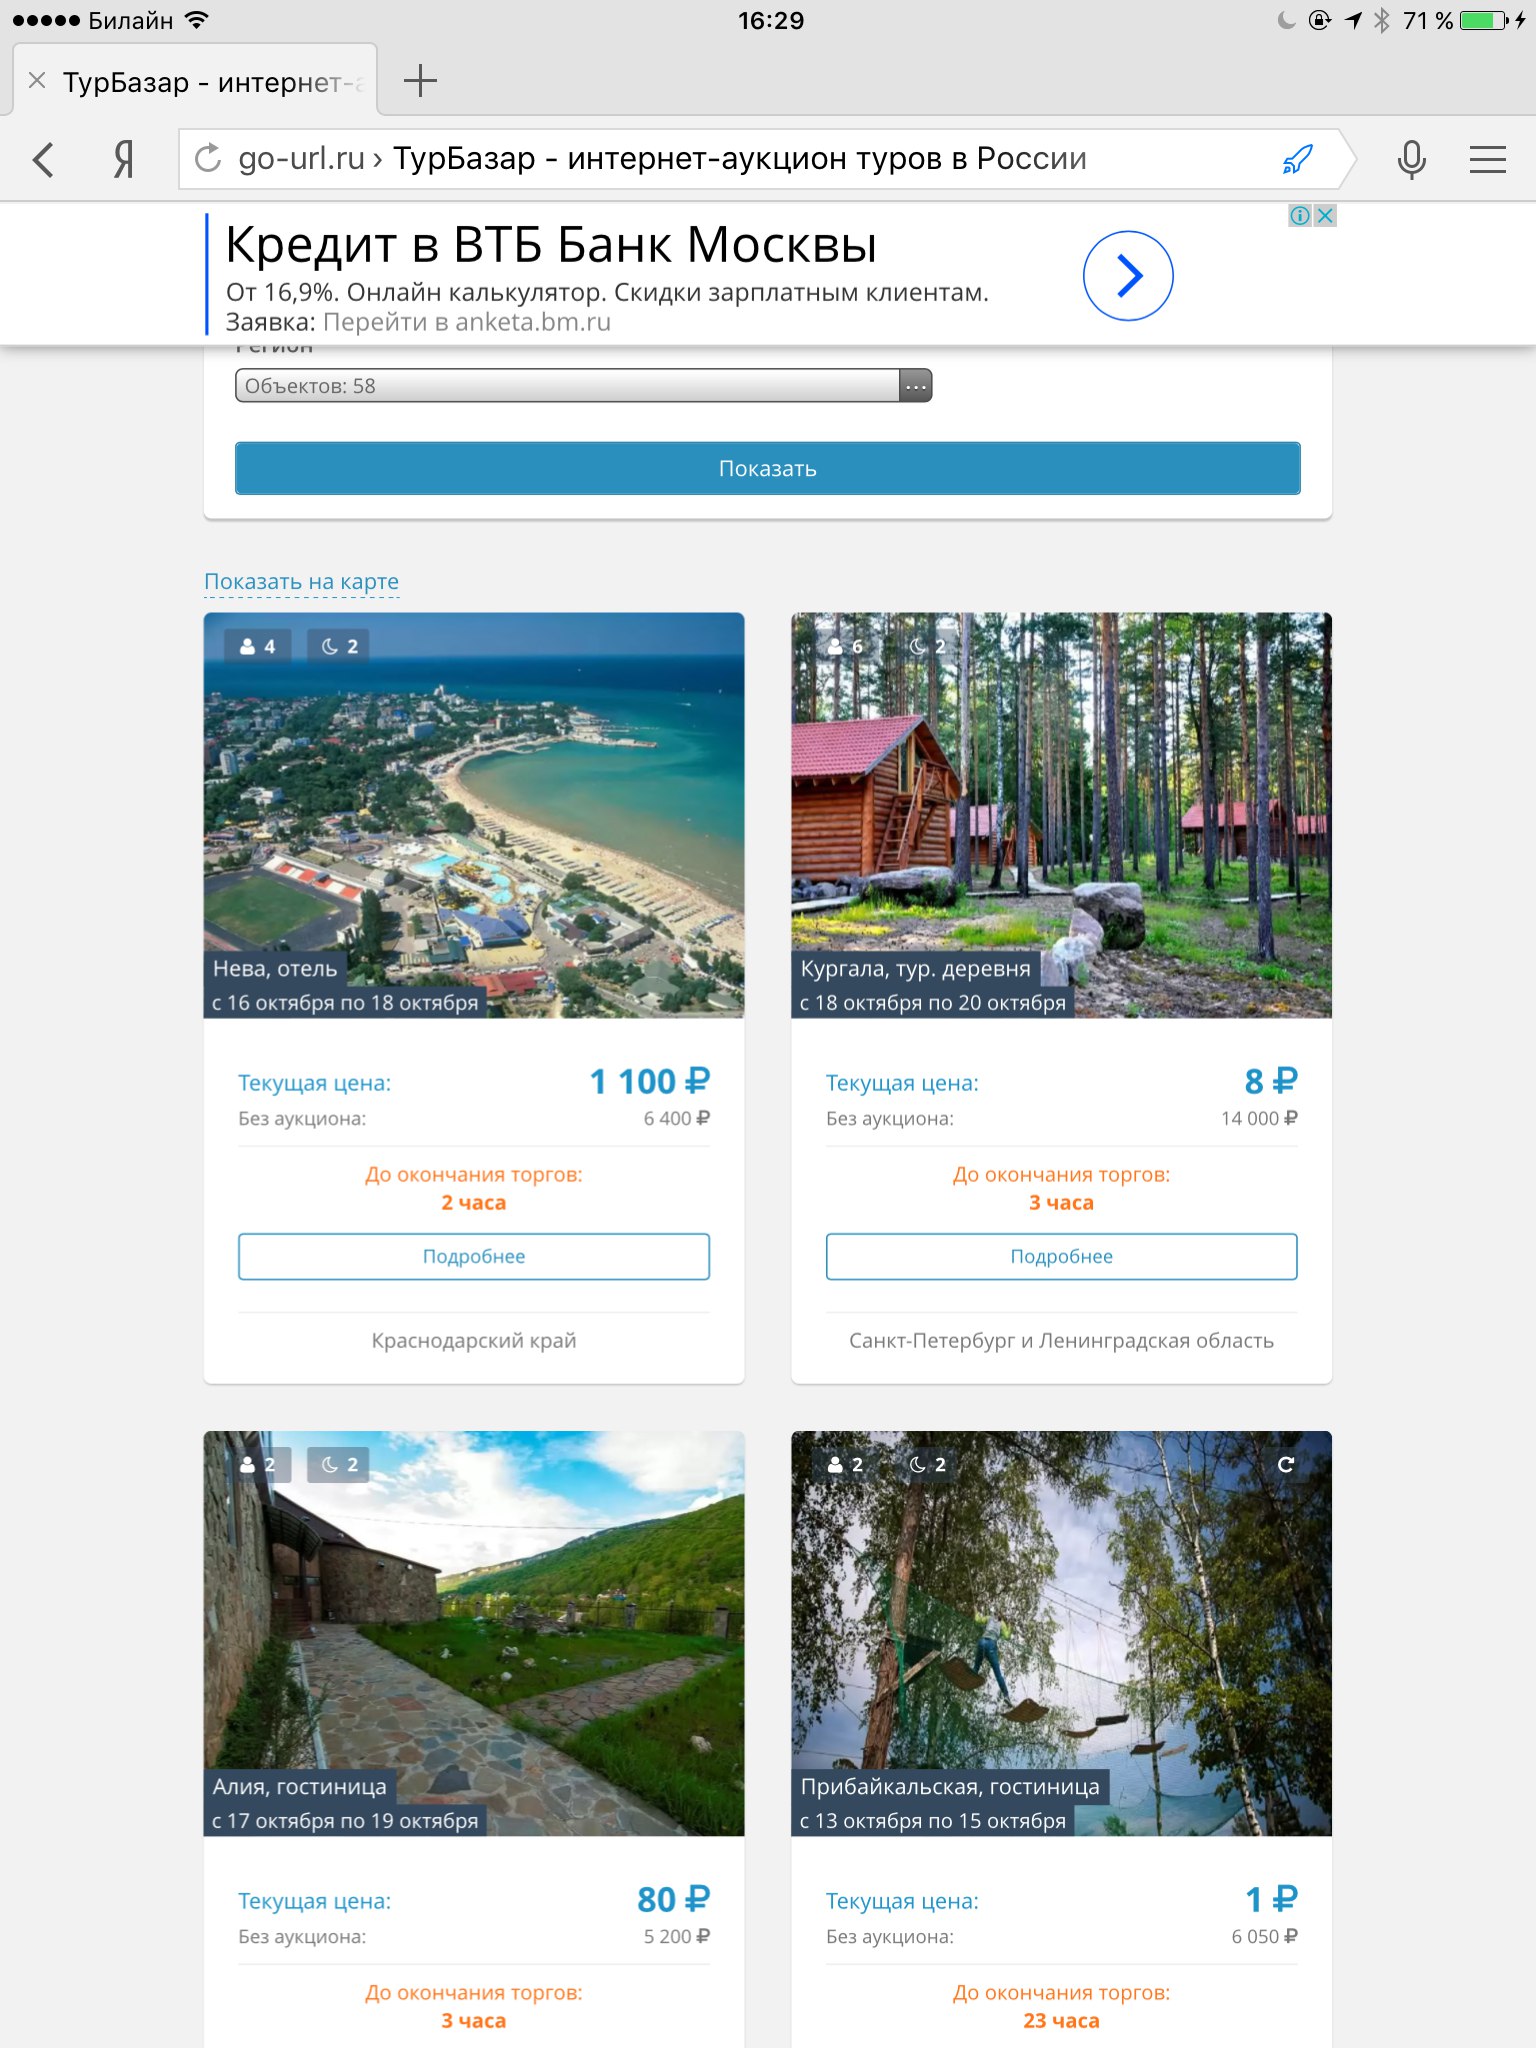
Task: Select с 18 октября по 20 октября dates
Action: (x=933, y=1003)
